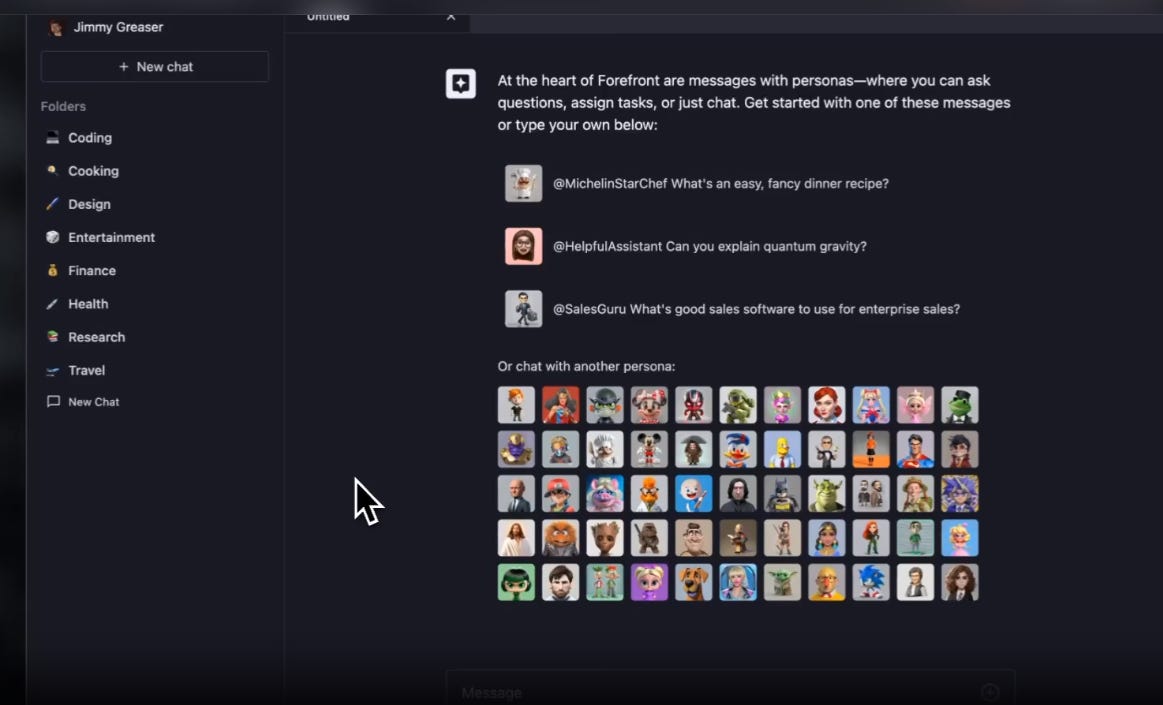1163x705 pixels.
Task: Pick the Yoda persona from the grid
Action: [x=783, y=581]
